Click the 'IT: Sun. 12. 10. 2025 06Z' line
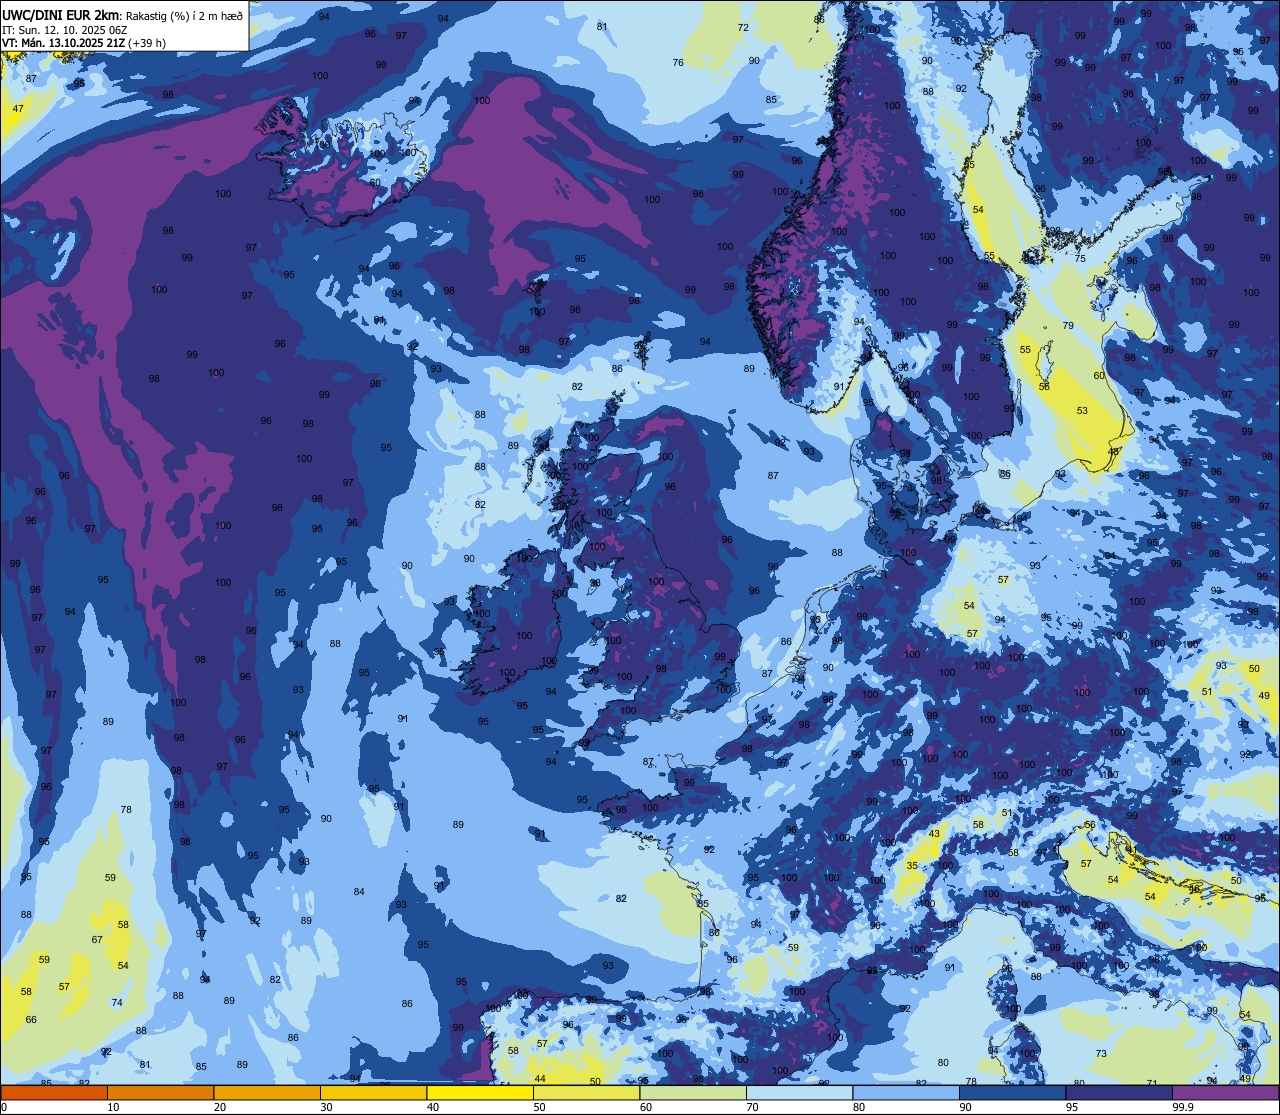 tap(65, 30)
